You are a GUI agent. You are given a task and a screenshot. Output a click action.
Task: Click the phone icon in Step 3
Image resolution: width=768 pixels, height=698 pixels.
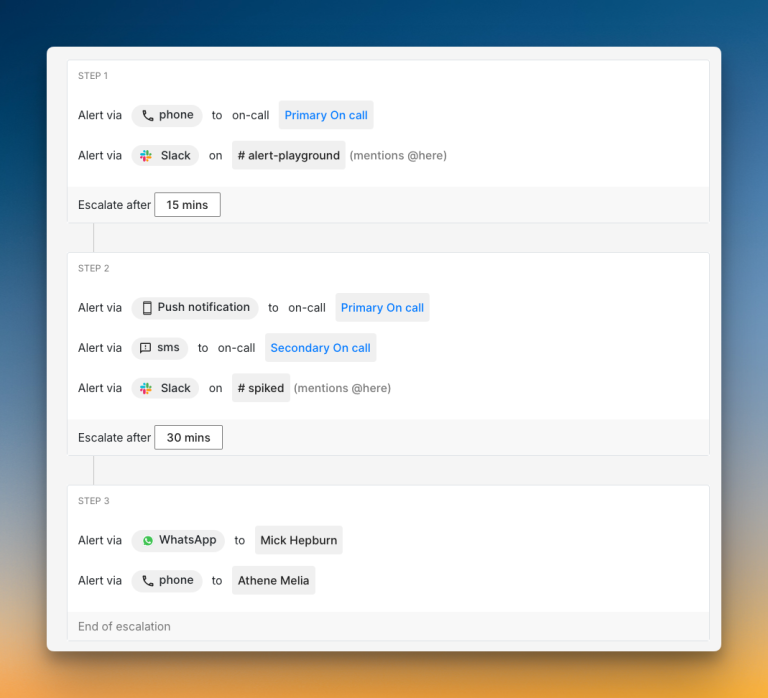[148, 581]
